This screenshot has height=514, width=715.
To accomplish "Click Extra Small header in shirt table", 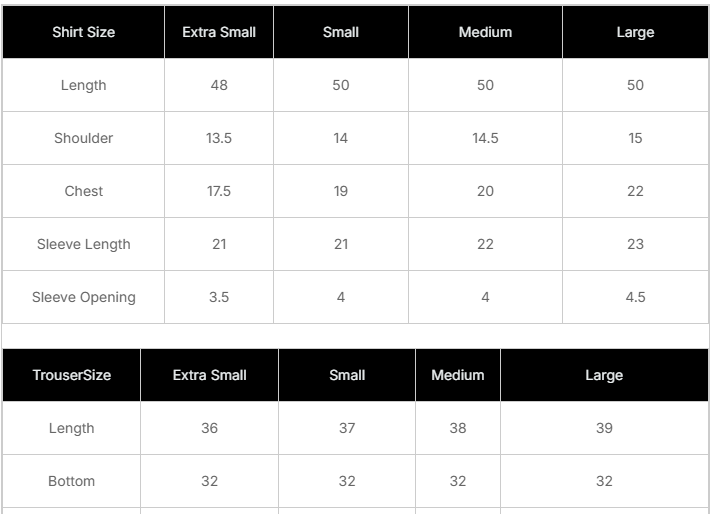I will [219, 32].
